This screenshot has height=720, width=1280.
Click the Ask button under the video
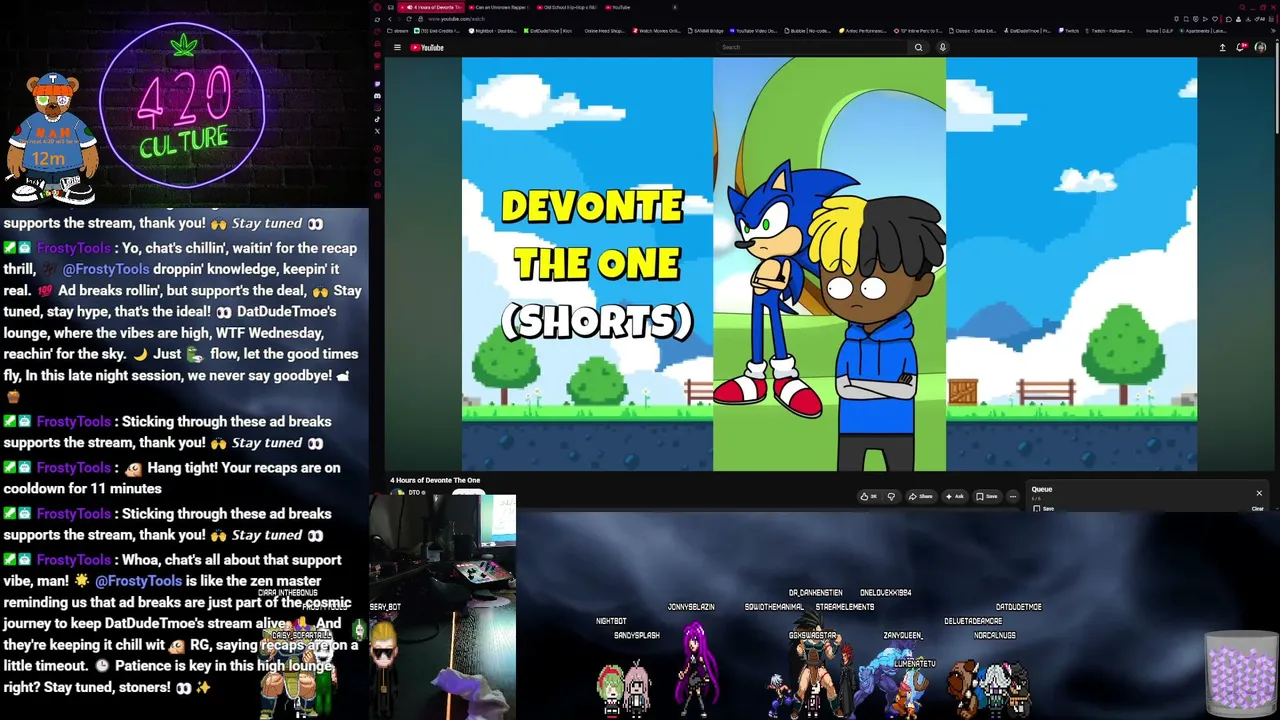pos(955,496)
